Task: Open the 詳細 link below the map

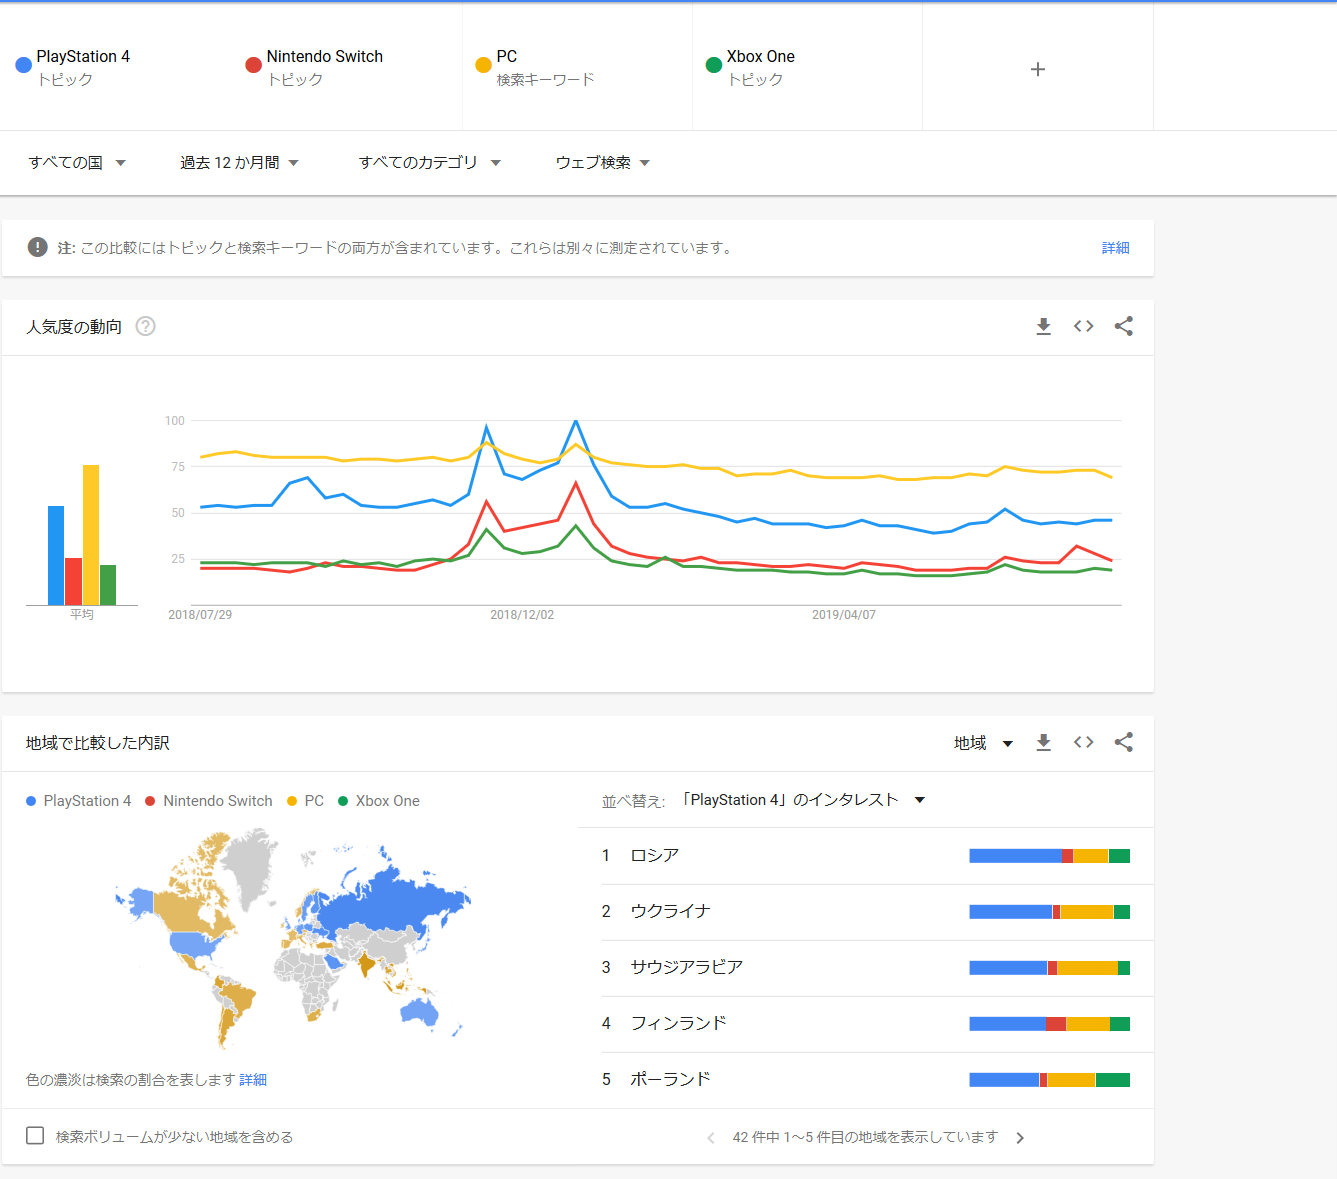Action: tap(253, 1080)
